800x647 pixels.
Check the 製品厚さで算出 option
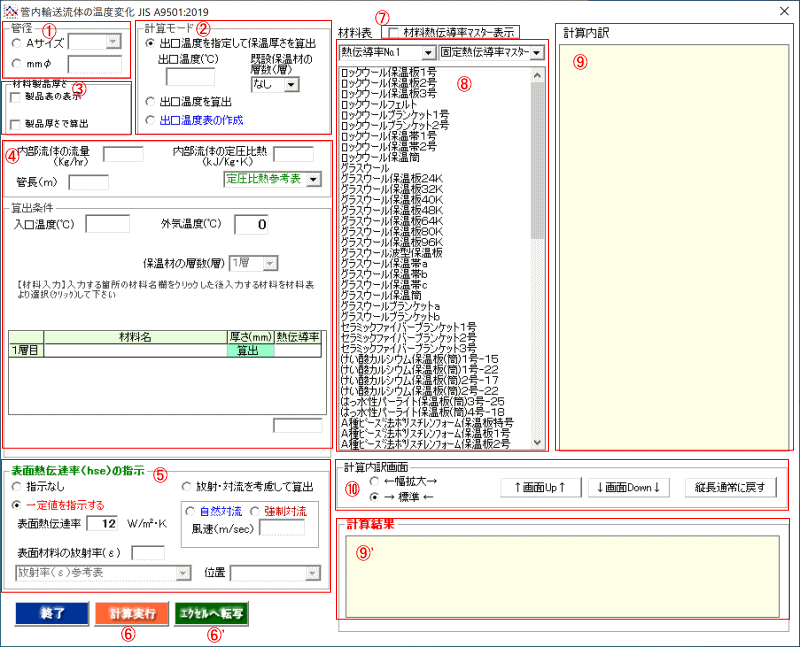[15, 123]
